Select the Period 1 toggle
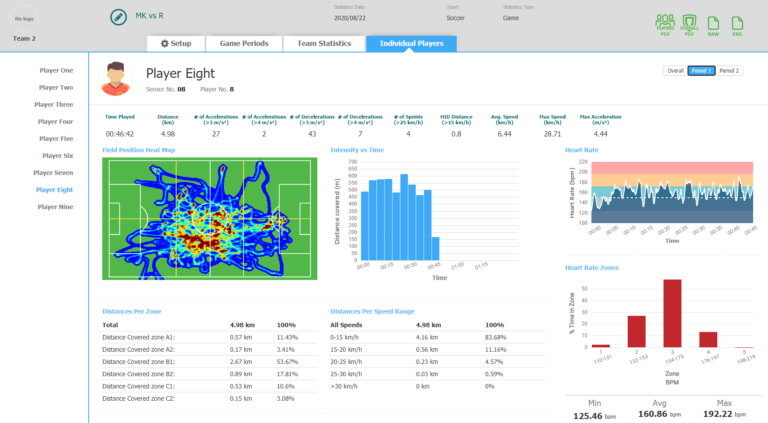 [x=701, y=70]
